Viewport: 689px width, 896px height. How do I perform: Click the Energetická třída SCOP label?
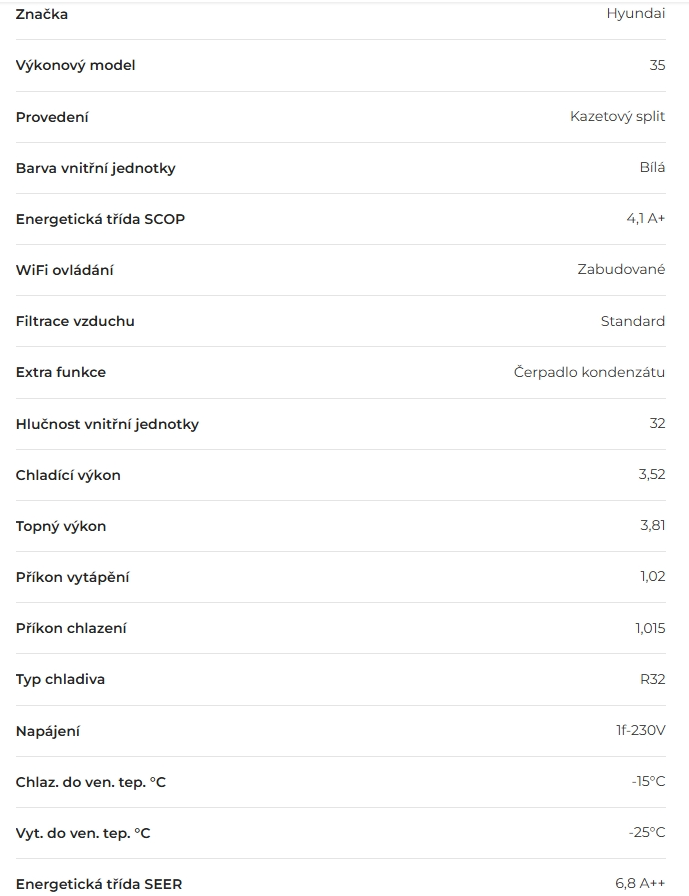[x=100, y=219]
